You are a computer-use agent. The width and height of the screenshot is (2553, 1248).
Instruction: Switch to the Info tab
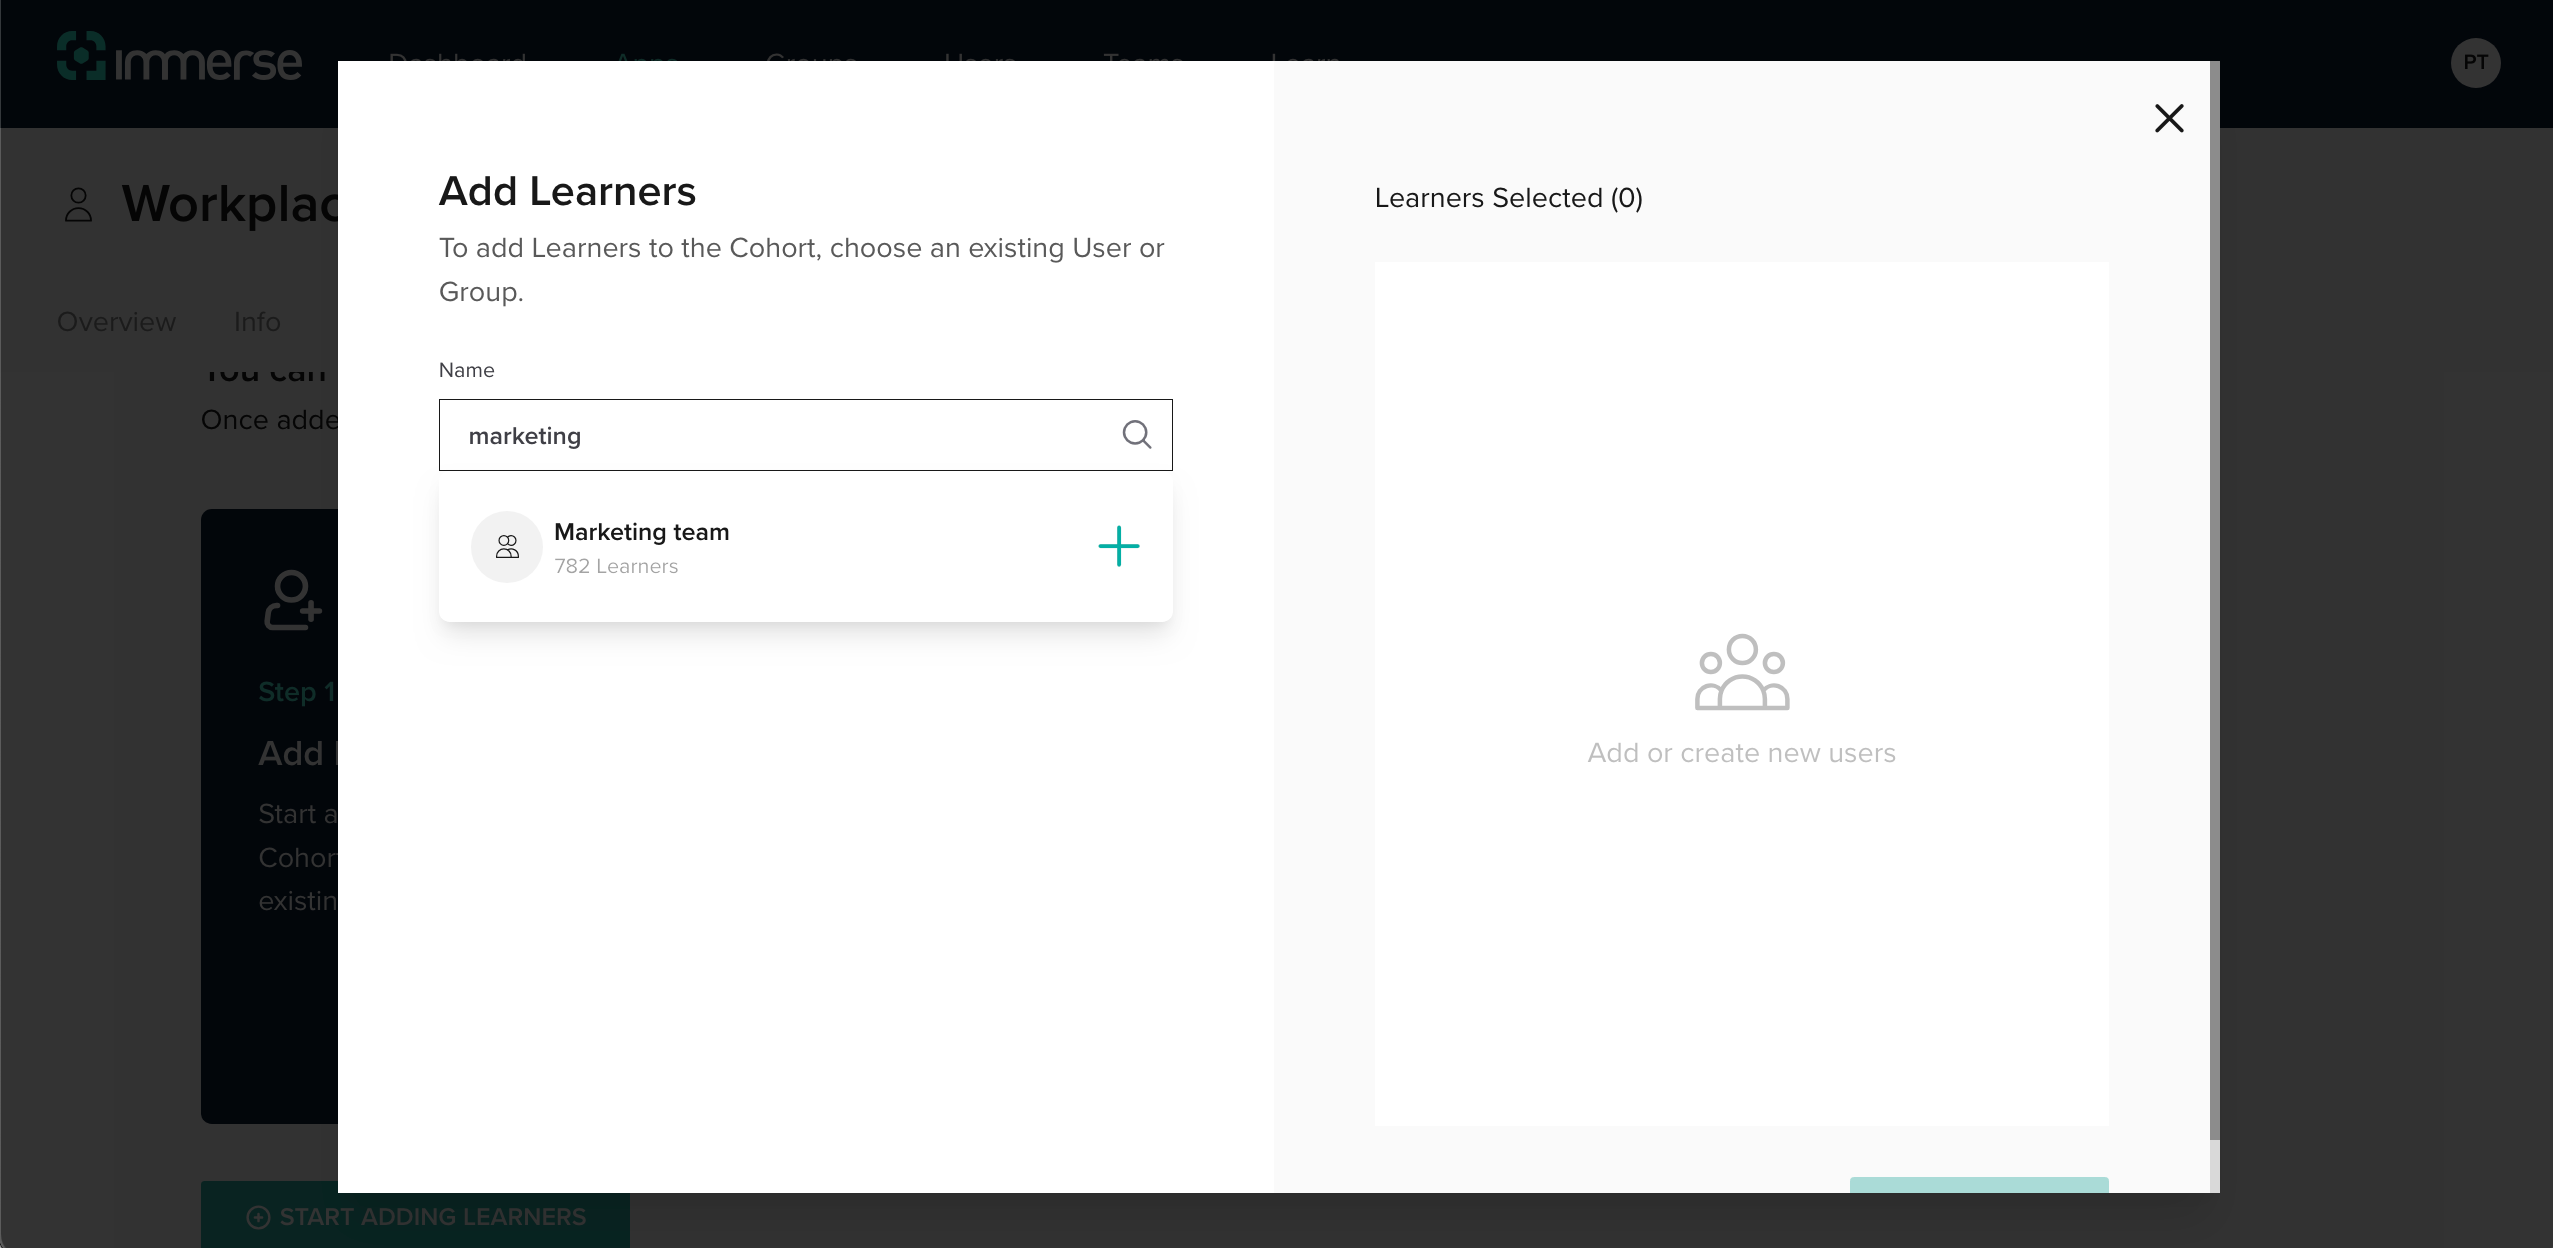click(257, 322)
